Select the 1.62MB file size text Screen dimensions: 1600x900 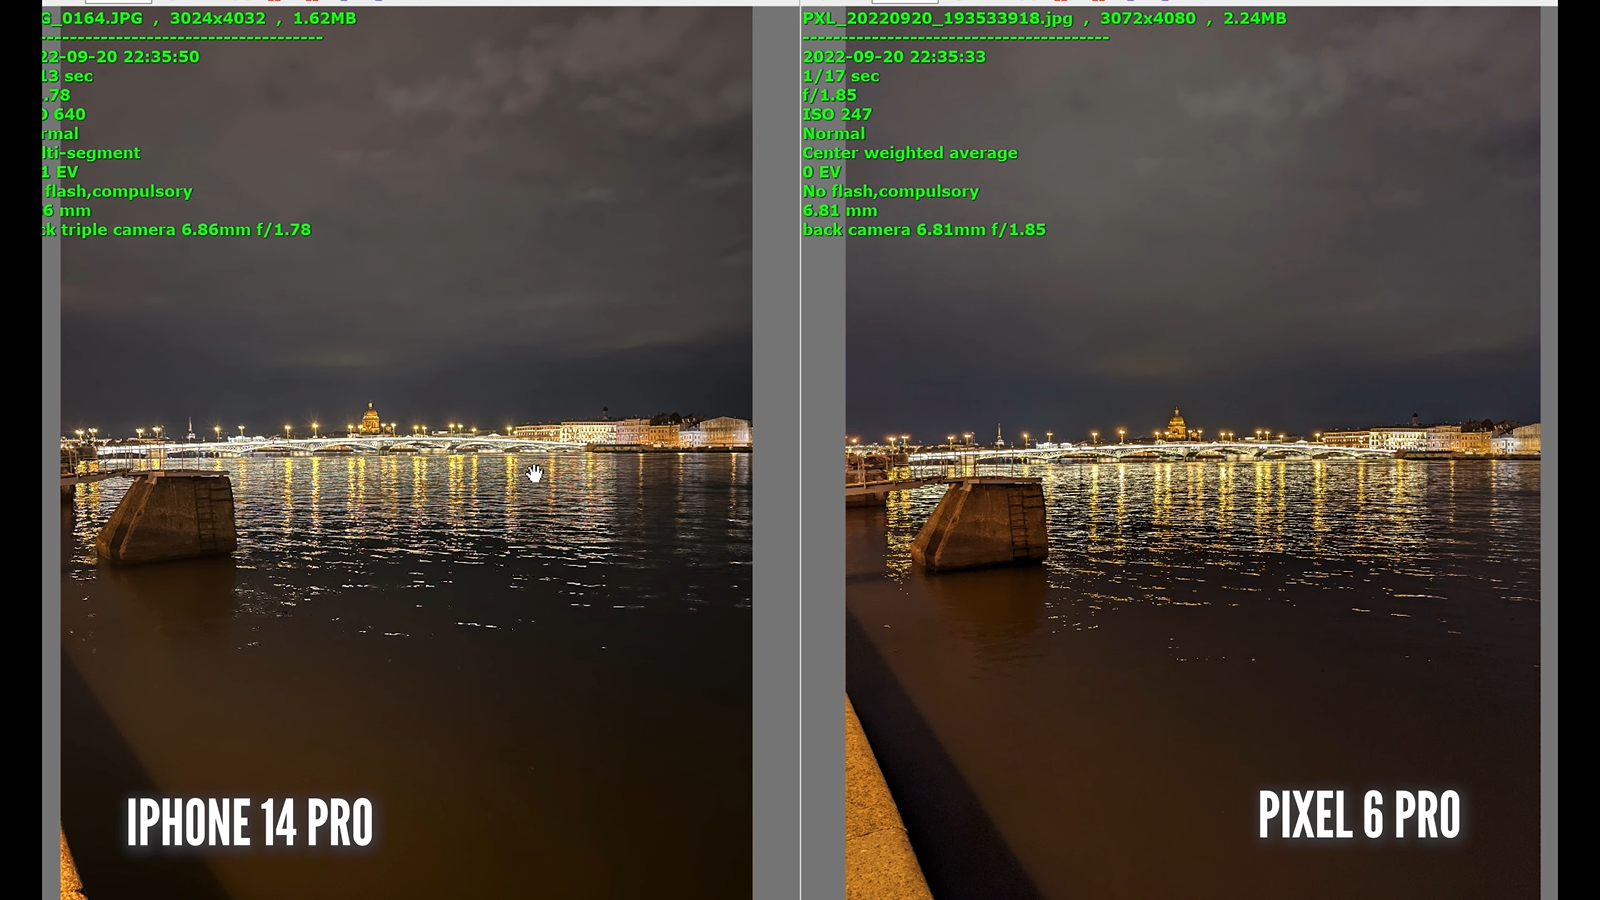click(x=324, y=18)
